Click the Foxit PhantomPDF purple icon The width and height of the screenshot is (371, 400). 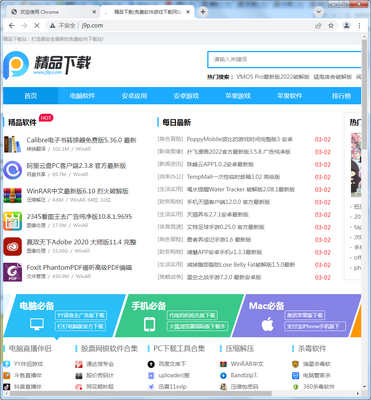pos(12,272)
